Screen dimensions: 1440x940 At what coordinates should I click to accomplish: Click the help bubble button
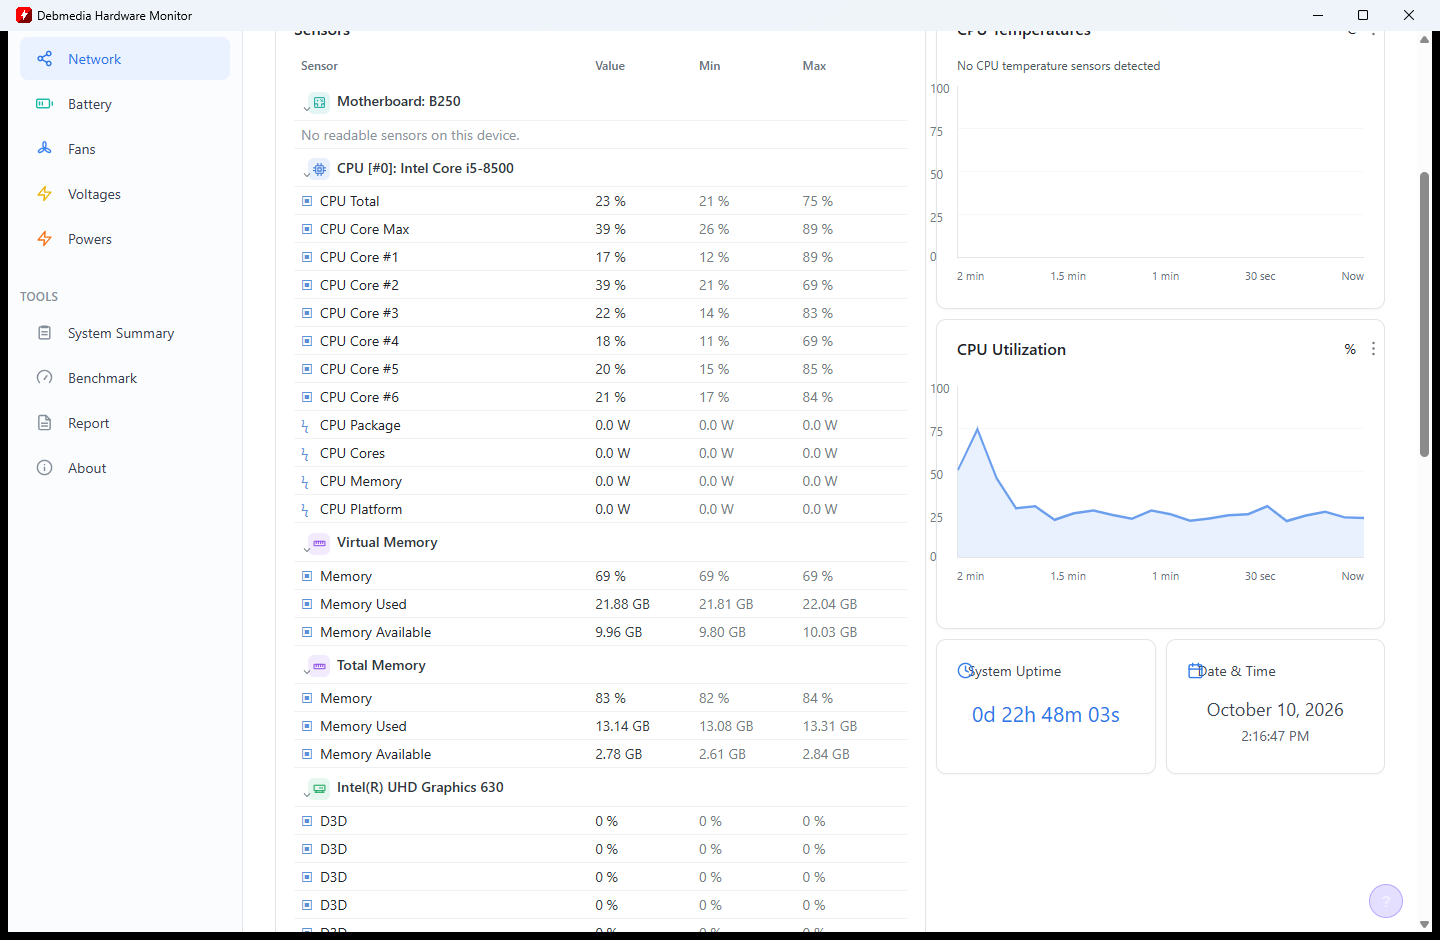1386,901
